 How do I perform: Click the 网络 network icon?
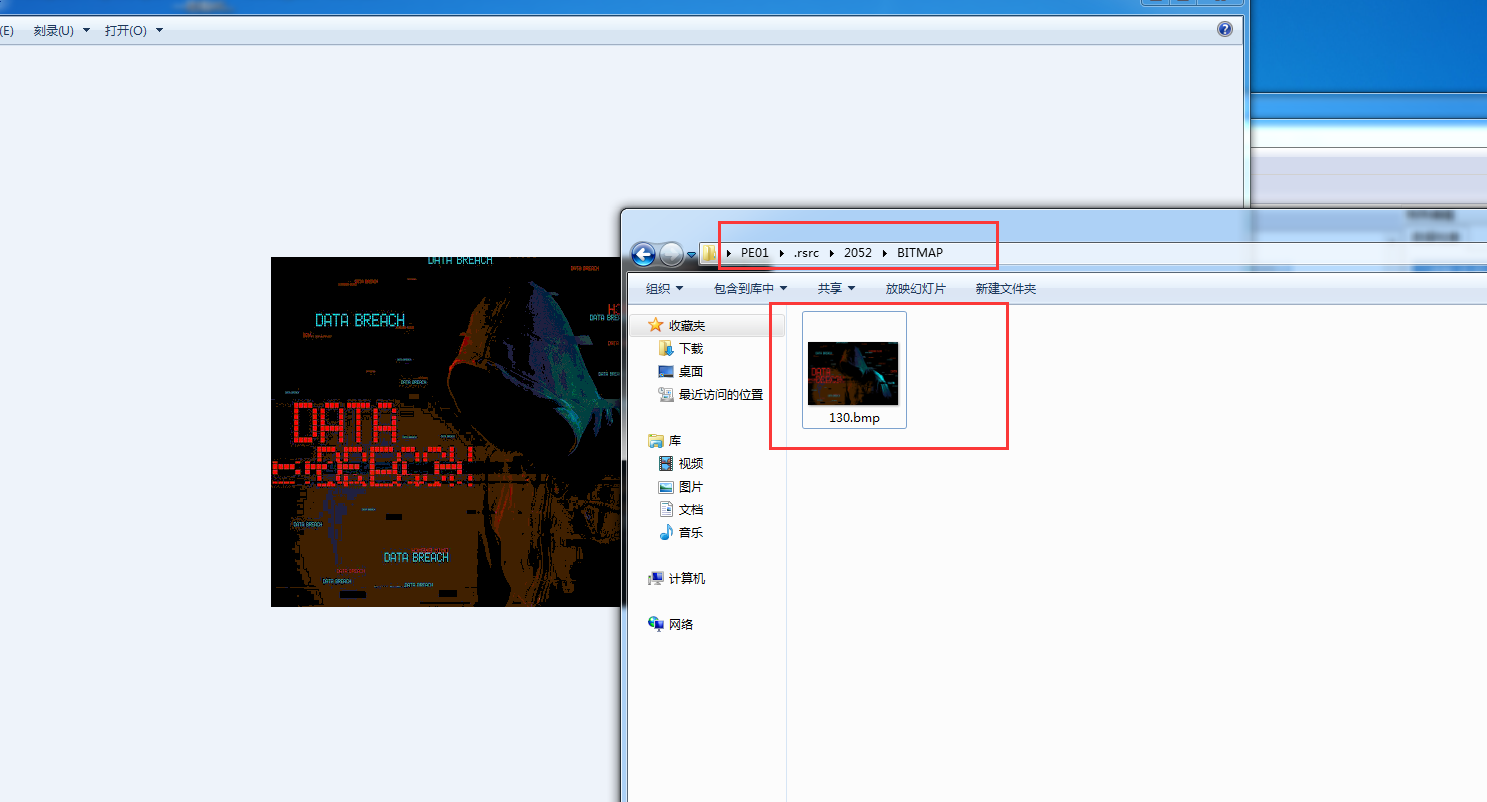[656, 624]
